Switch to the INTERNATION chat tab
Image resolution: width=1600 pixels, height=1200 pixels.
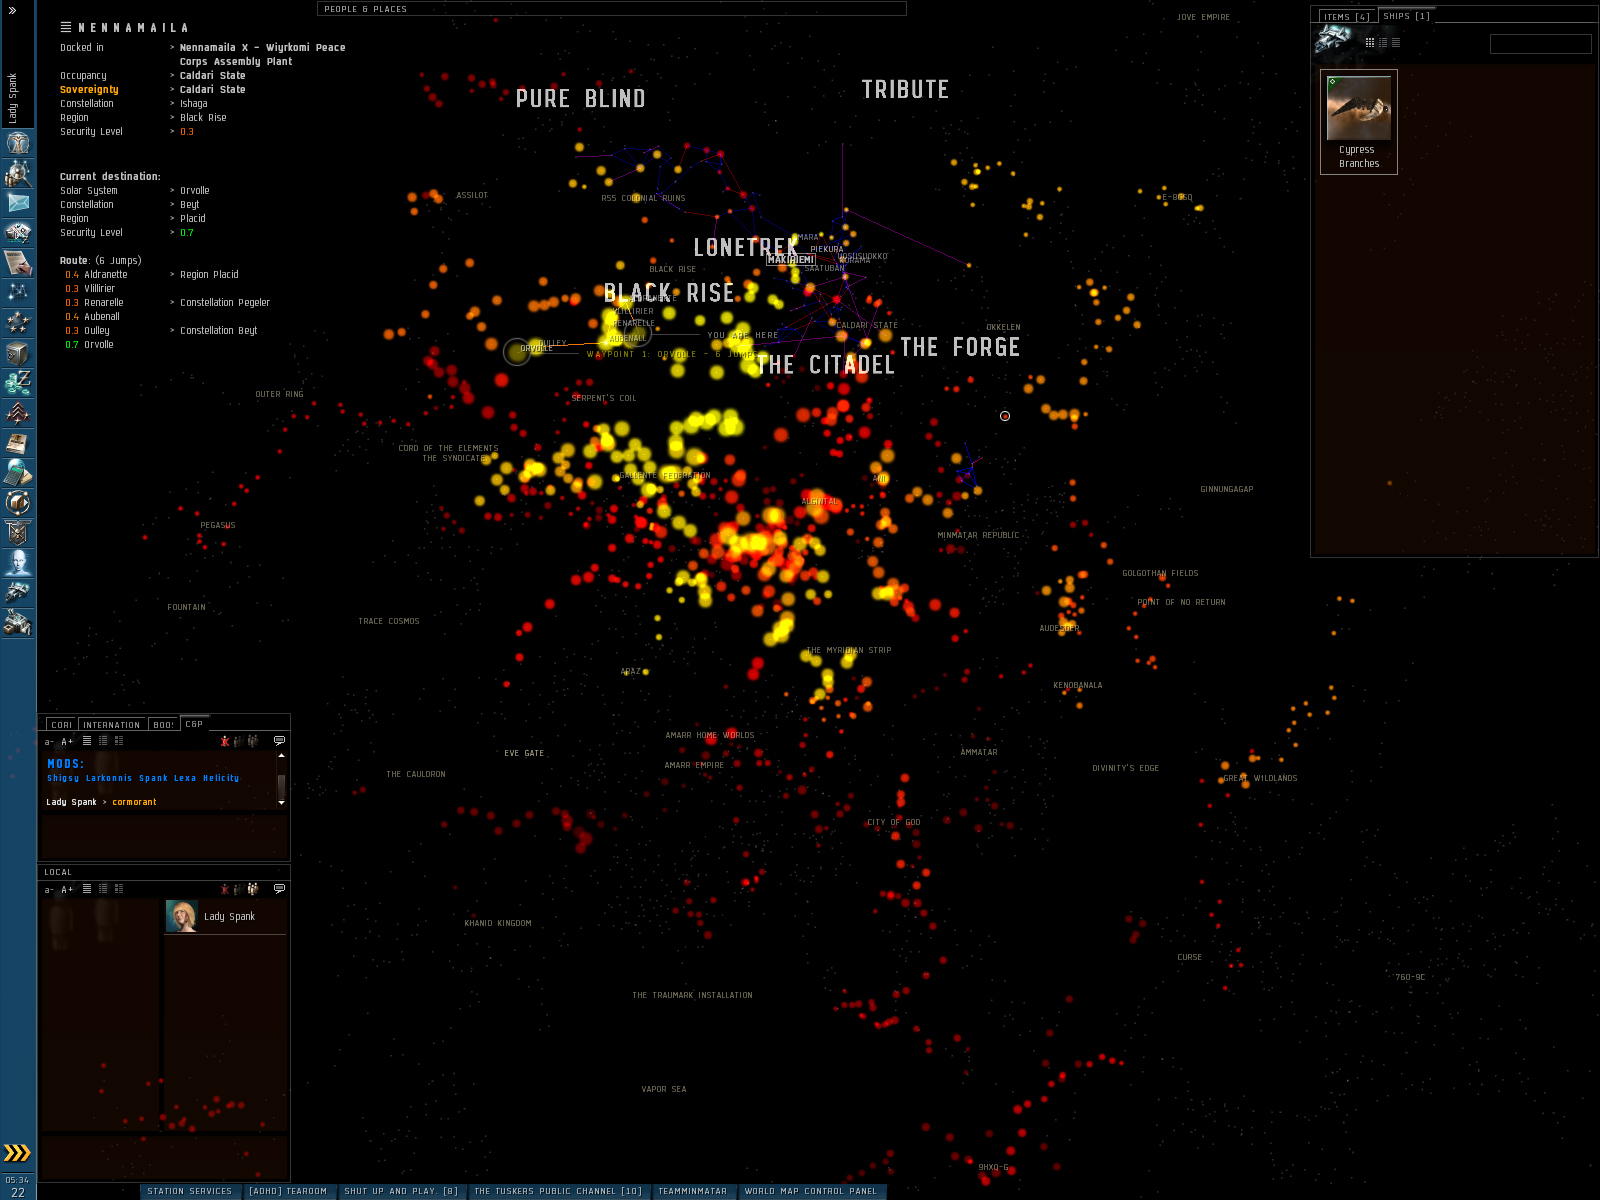[x=112, y=725]
